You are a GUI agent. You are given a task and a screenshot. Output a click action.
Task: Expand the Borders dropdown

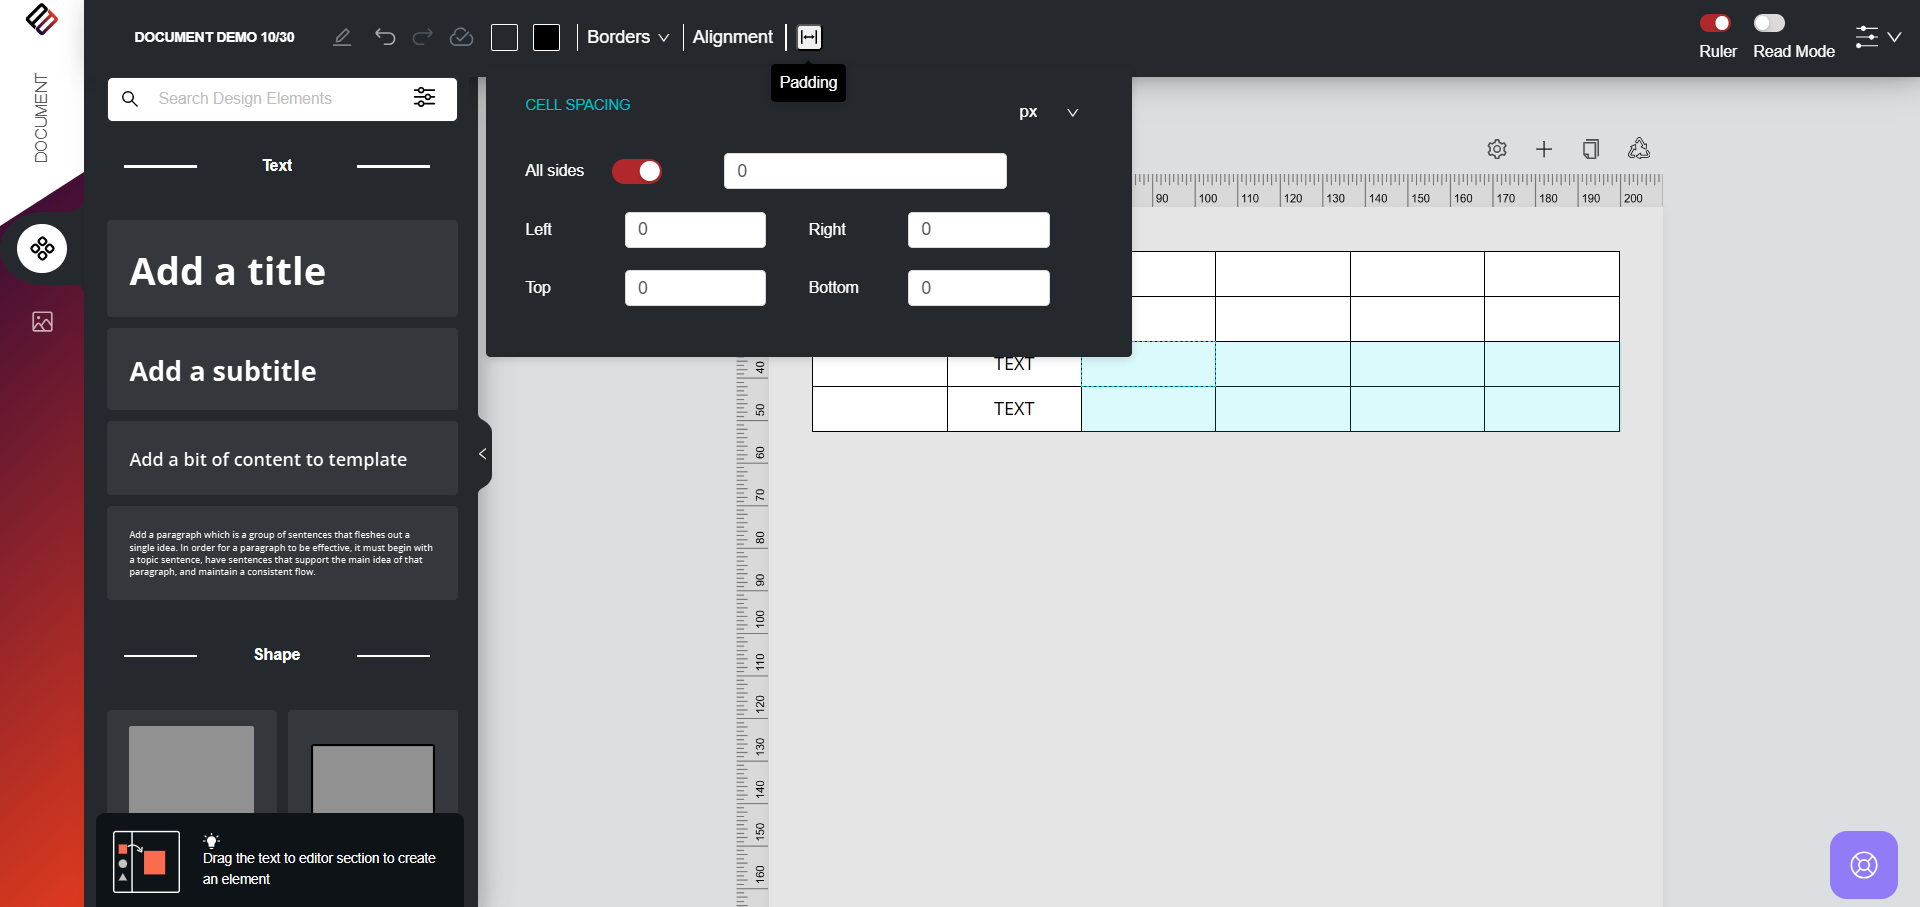[627, 37]
